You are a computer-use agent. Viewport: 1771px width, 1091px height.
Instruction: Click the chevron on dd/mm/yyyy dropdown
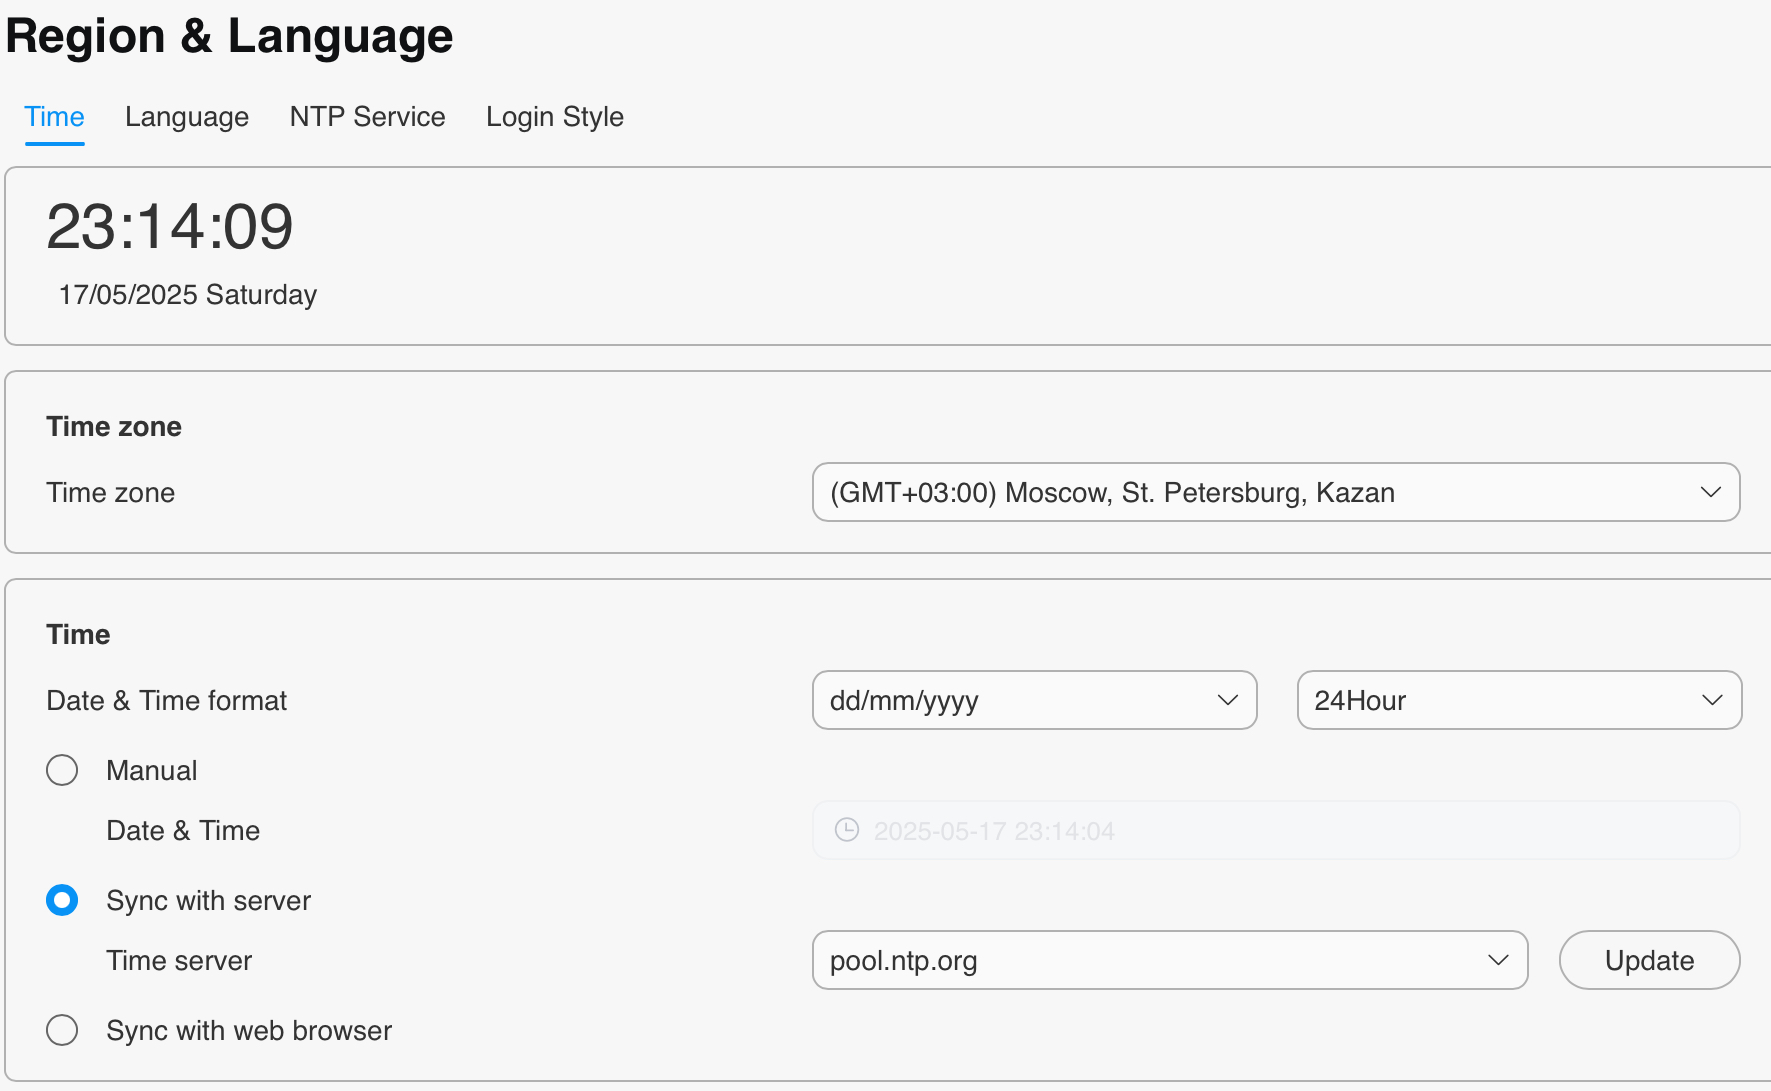click(x=1227, y=700)
